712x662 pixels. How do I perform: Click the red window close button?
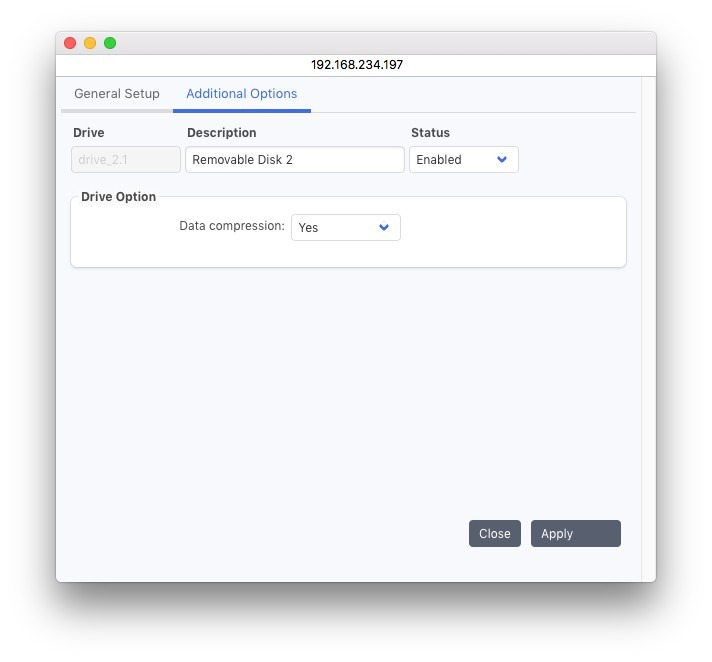point(70,43)
